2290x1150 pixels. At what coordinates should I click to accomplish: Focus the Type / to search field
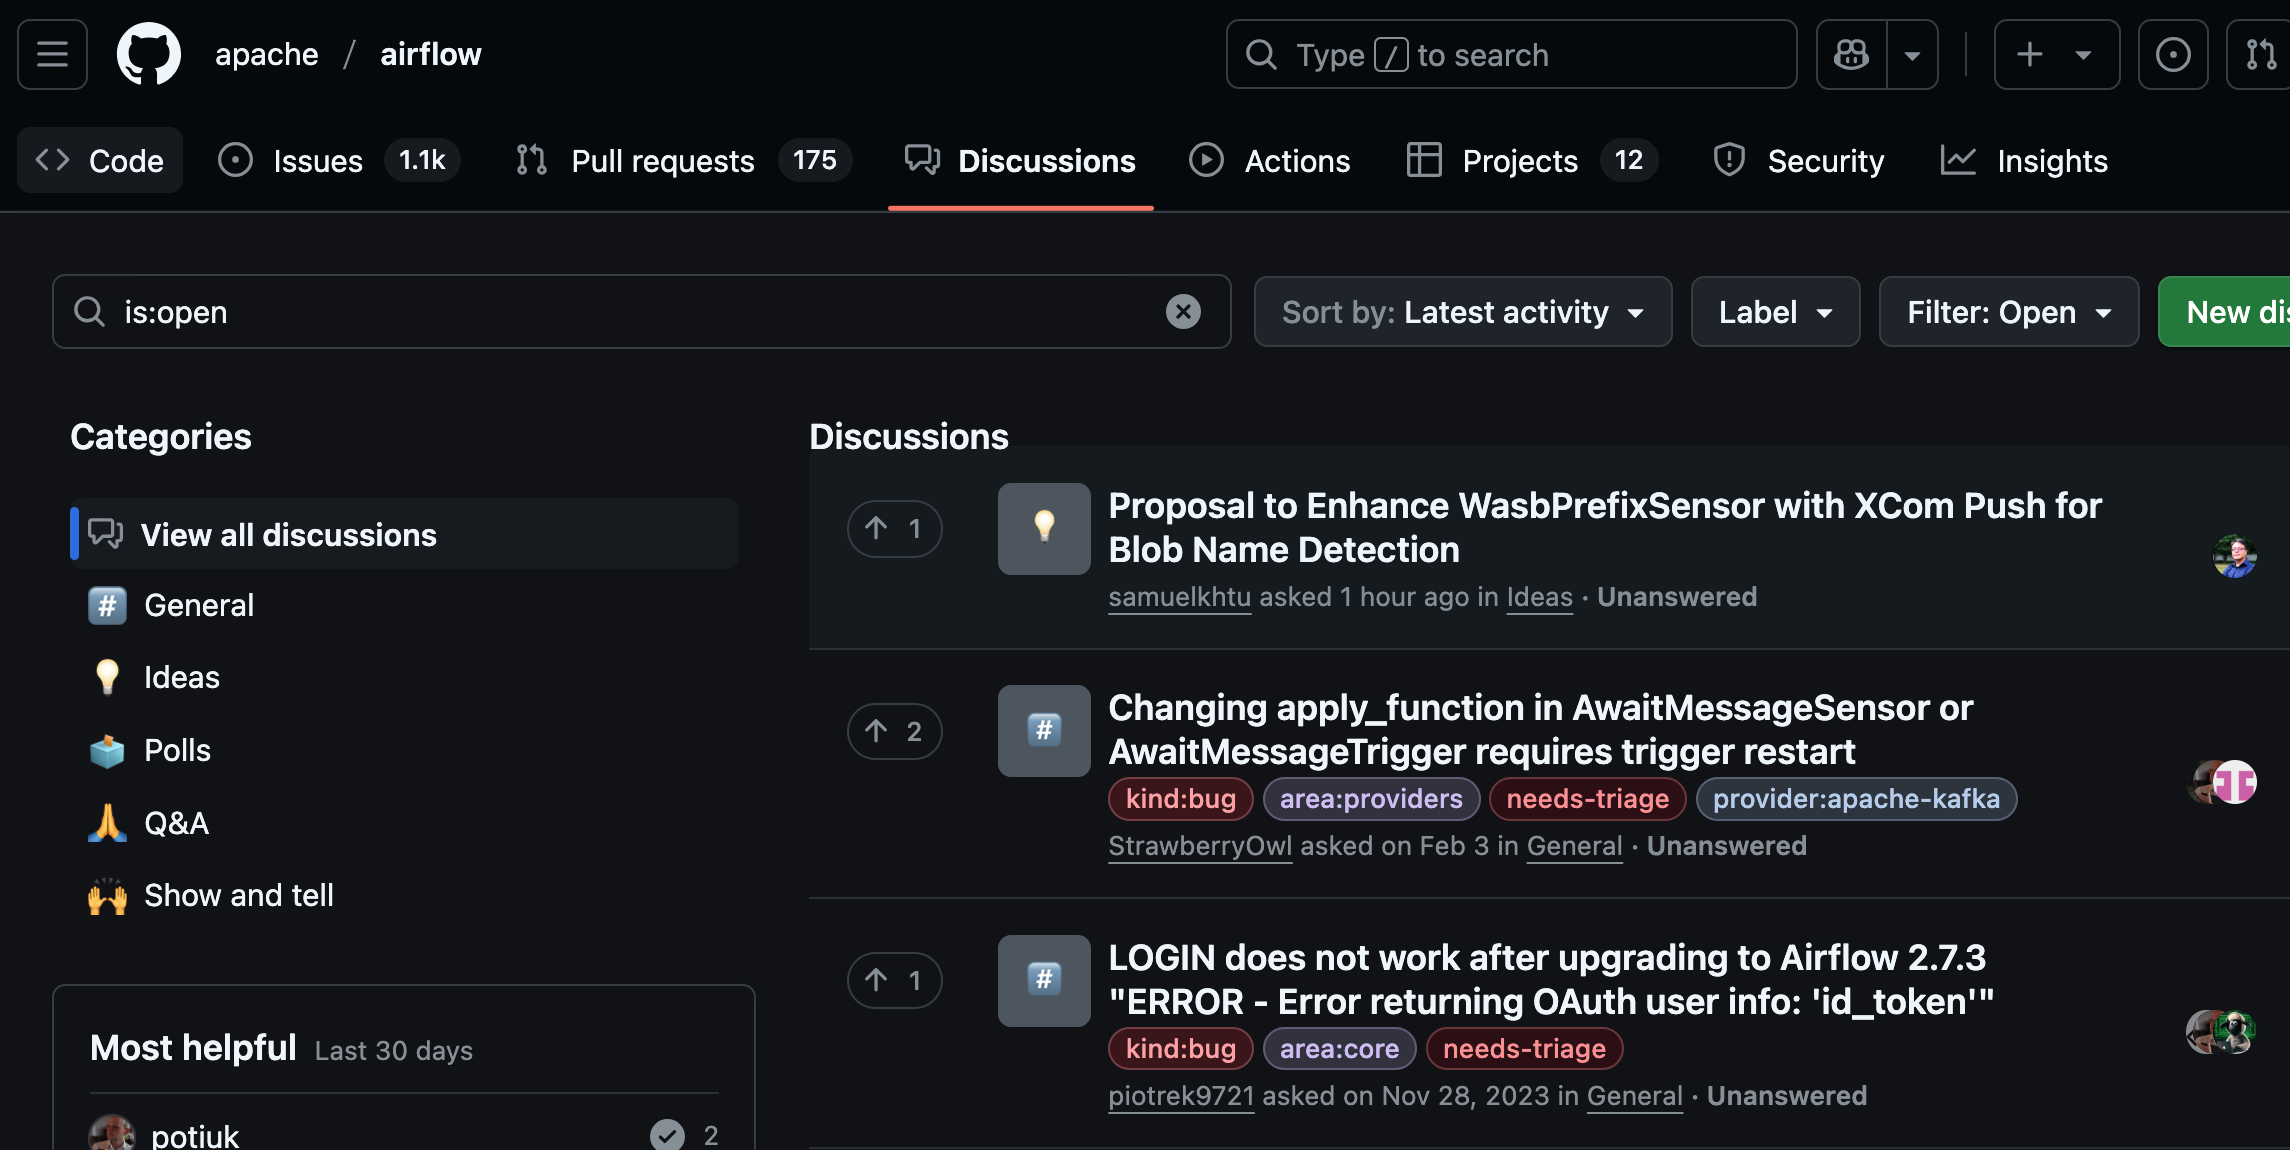[1510, 54]
